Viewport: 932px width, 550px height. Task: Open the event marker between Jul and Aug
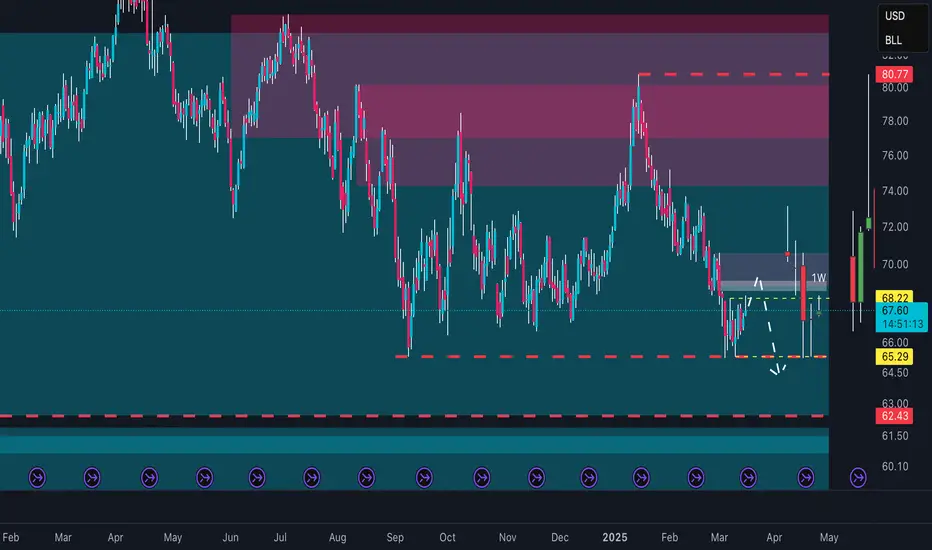(x=311, y=477)
